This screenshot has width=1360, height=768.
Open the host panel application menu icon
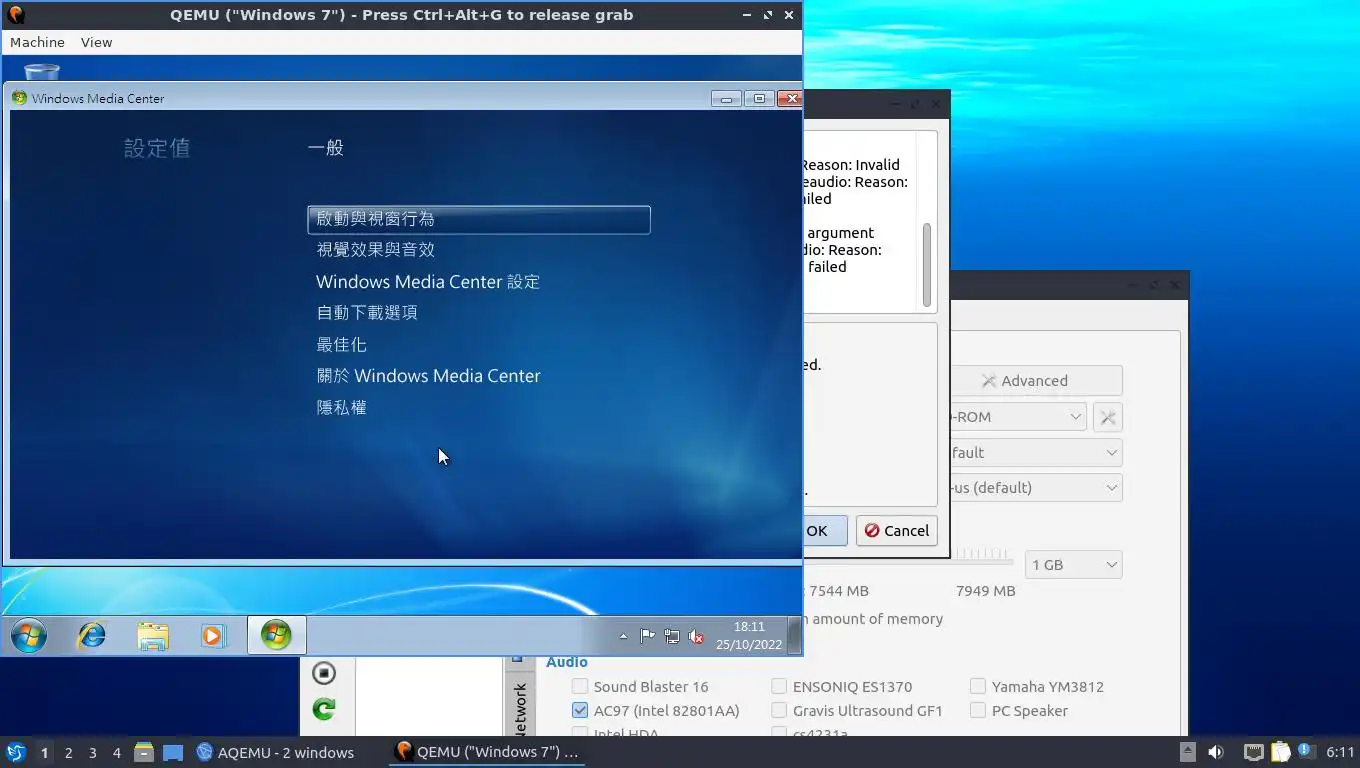pos(16,752)
